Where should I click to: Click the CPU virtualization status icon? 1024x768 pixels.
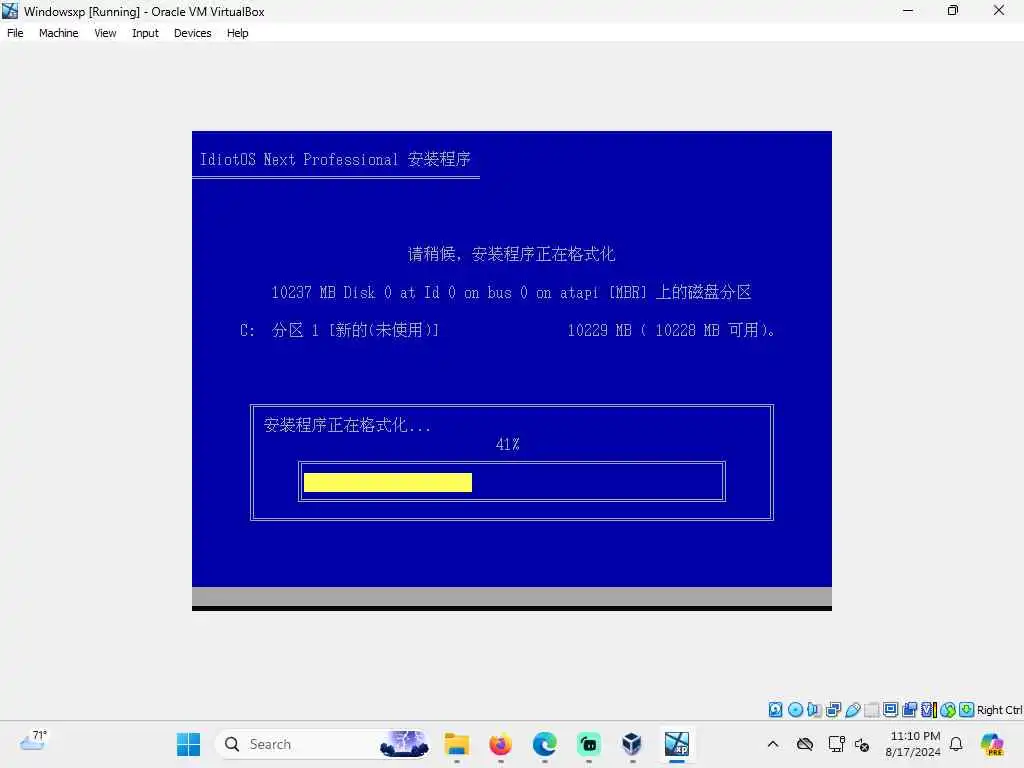click(x=929, y=709)
